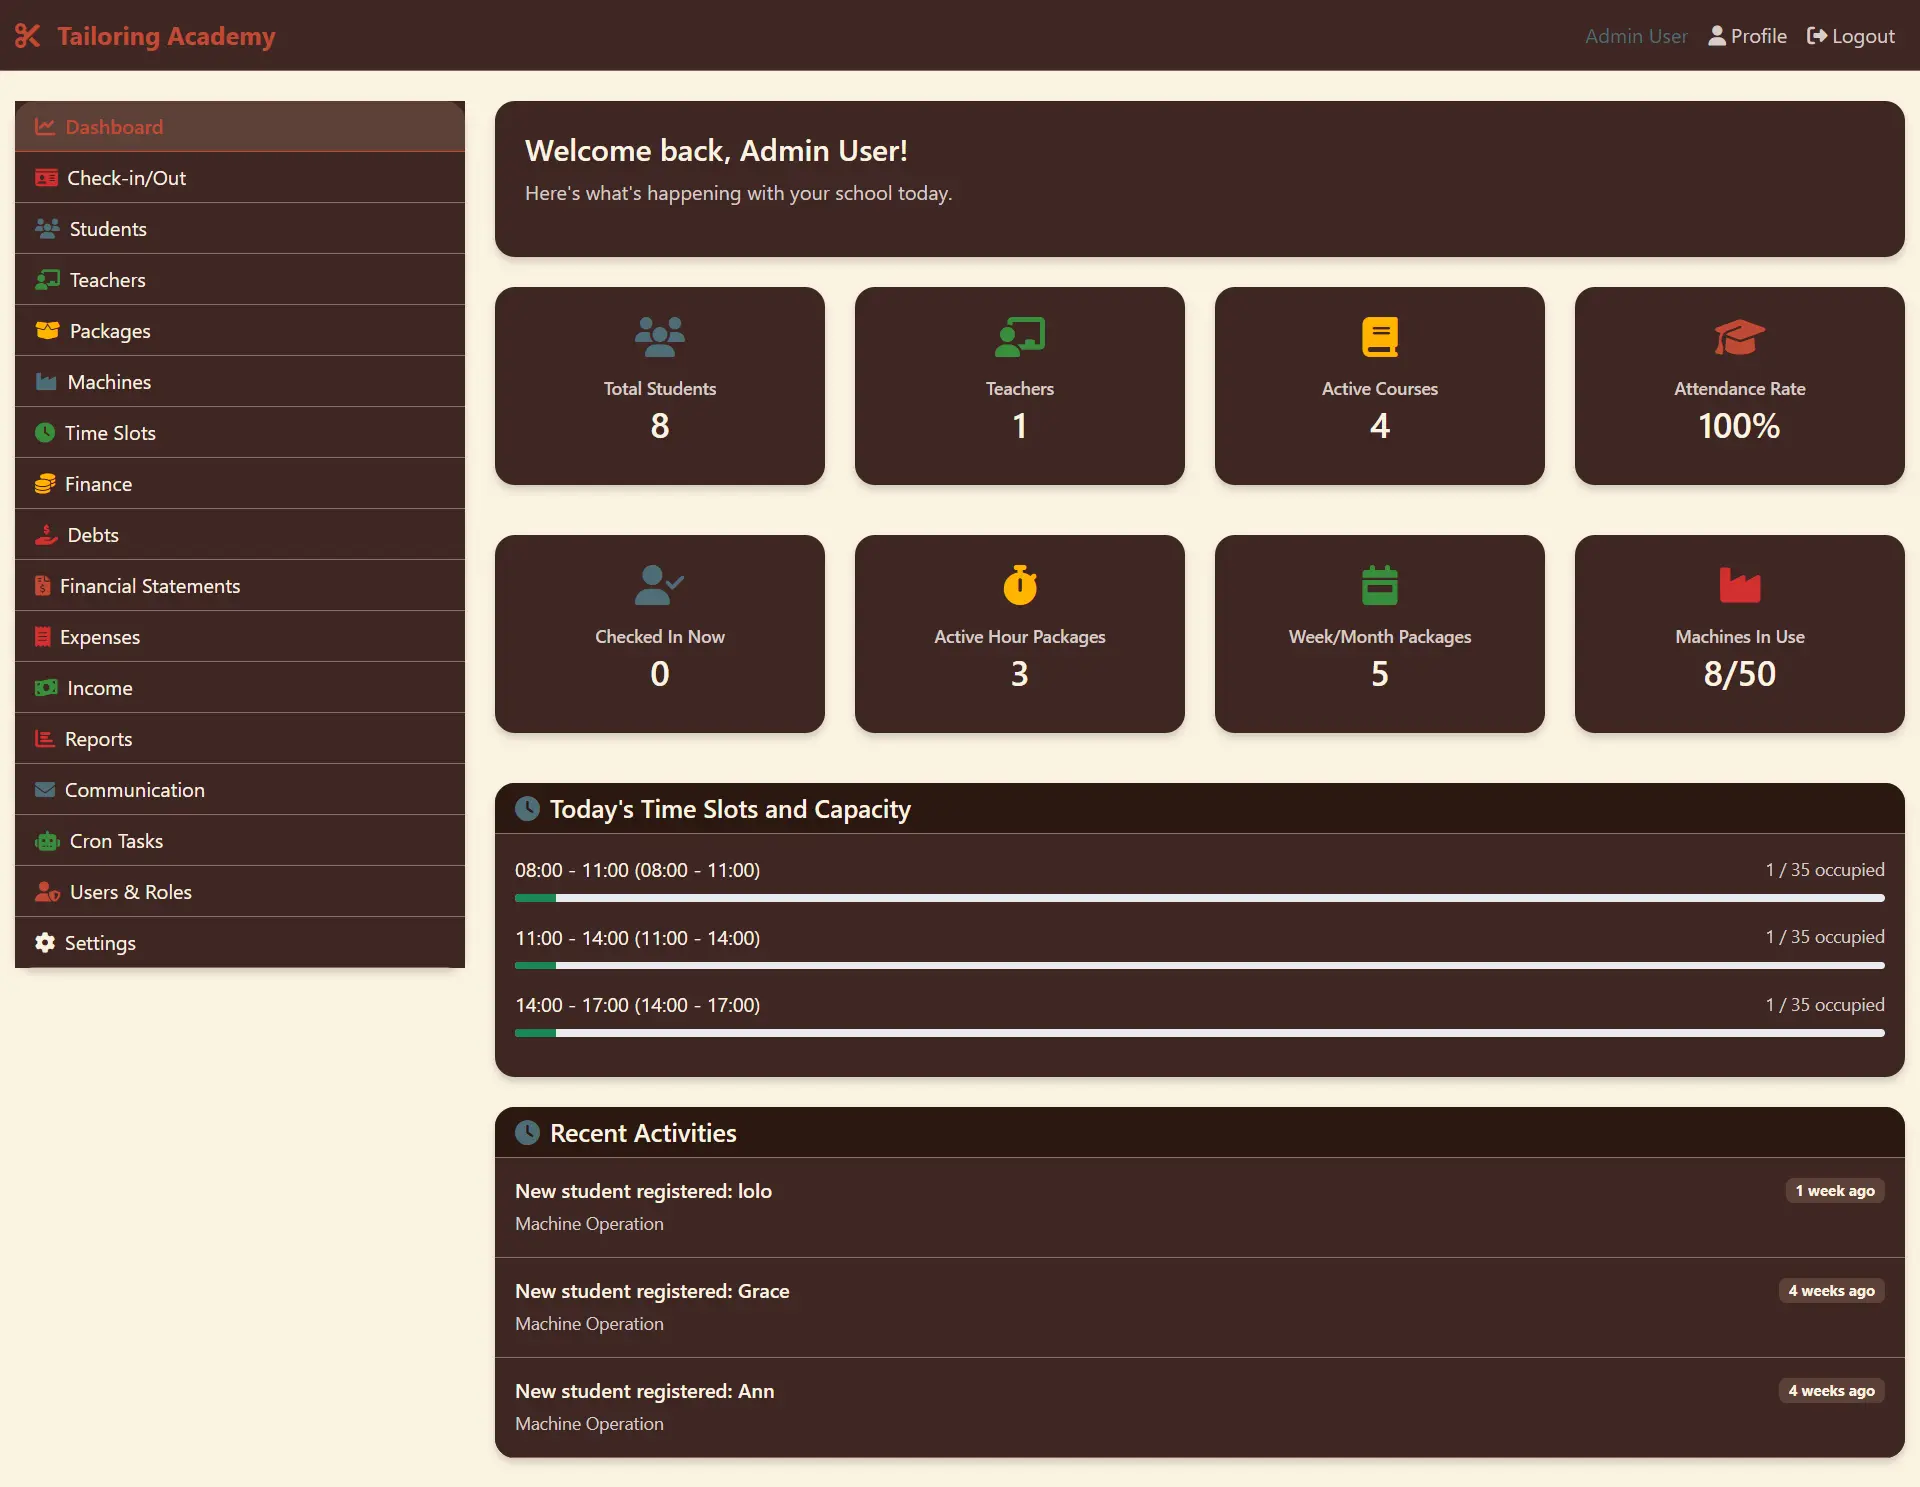The image size is (1920, 1487).
Task: Go to Finance in the sidebar
Action: (240, 484)
